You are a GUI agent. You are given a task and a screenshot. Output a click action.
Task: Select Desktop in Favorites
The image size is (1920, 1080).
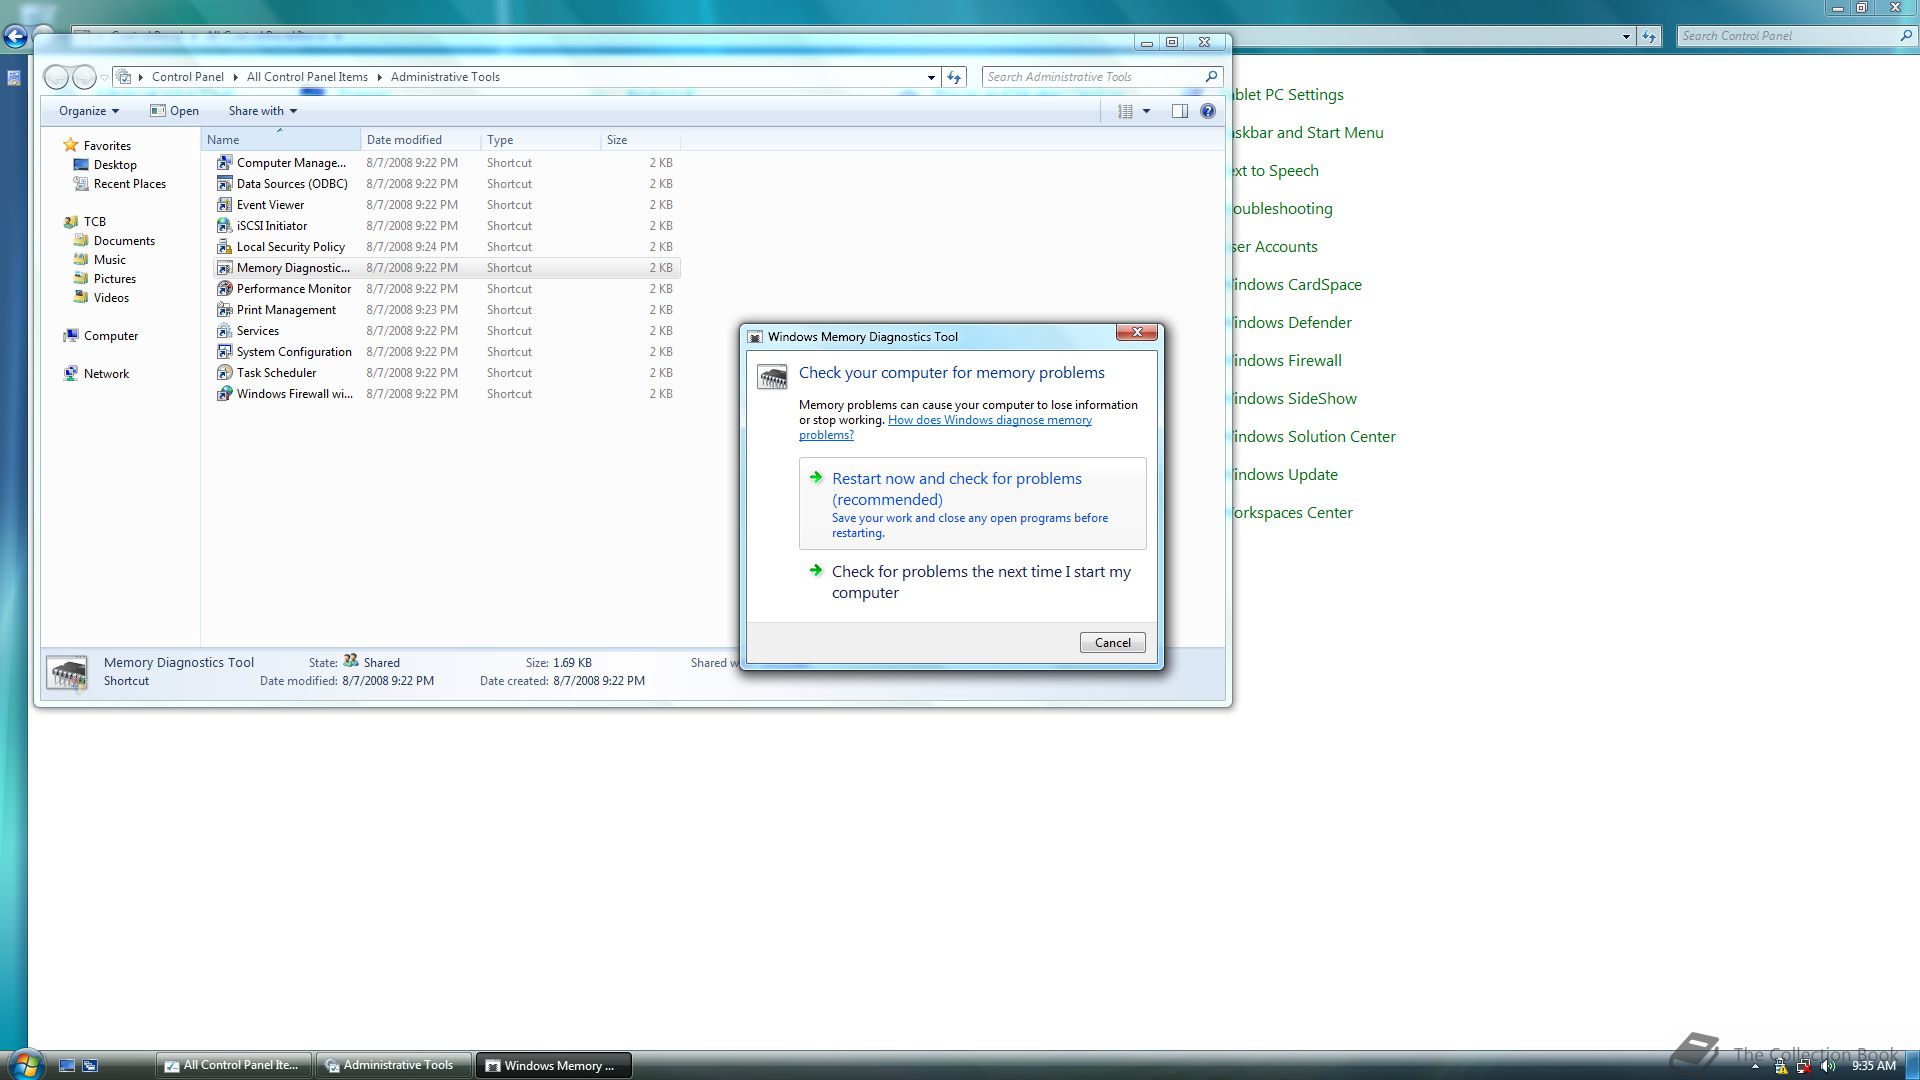[x=105, y=165]
